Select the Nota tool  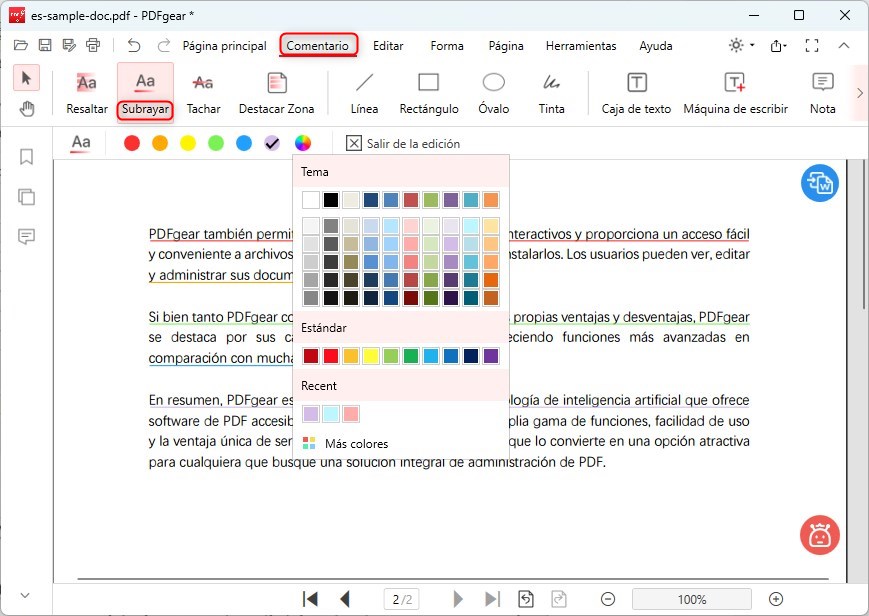[822, 92]
